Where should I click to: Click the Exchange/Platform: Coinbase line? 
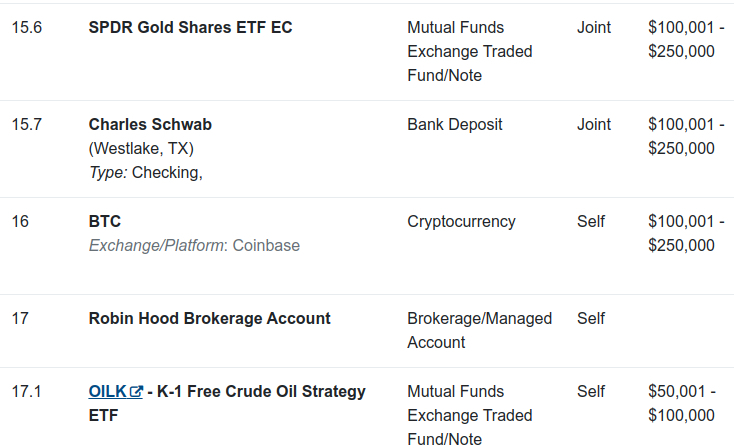(x=194, y=246)
